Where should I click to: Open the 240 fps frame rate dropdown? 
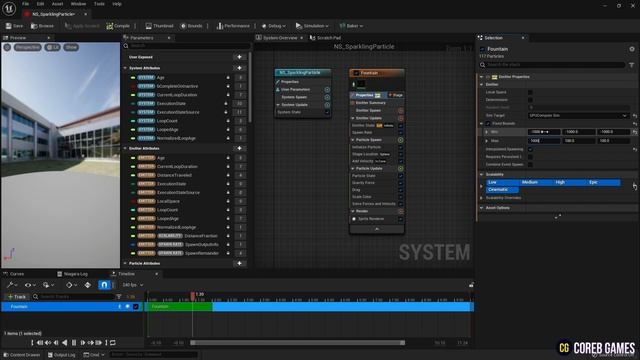pos(133,285)
